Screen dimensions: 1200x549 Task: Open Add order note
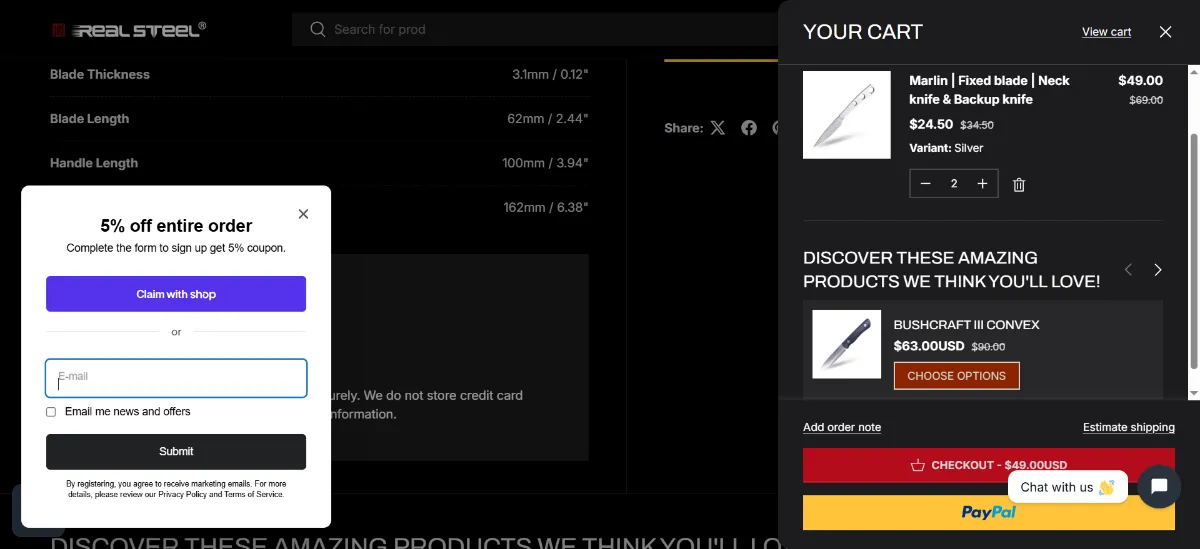point(842,427)
